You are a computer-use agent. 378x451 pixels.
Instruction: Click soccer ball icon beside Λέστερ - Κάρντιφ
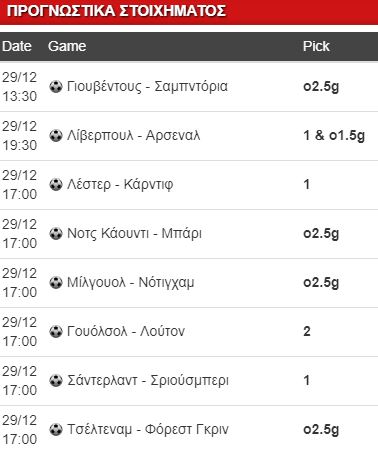coord(56,184)
